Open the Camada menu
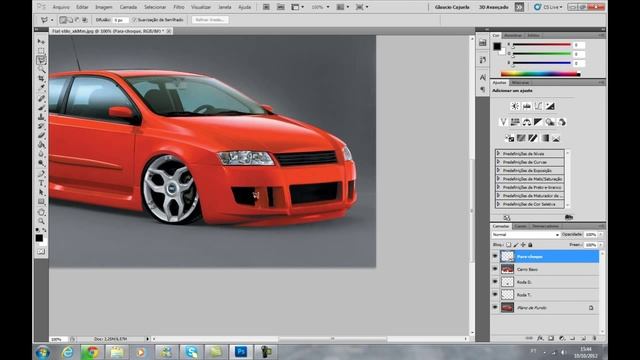 click(x=128, y=7)
